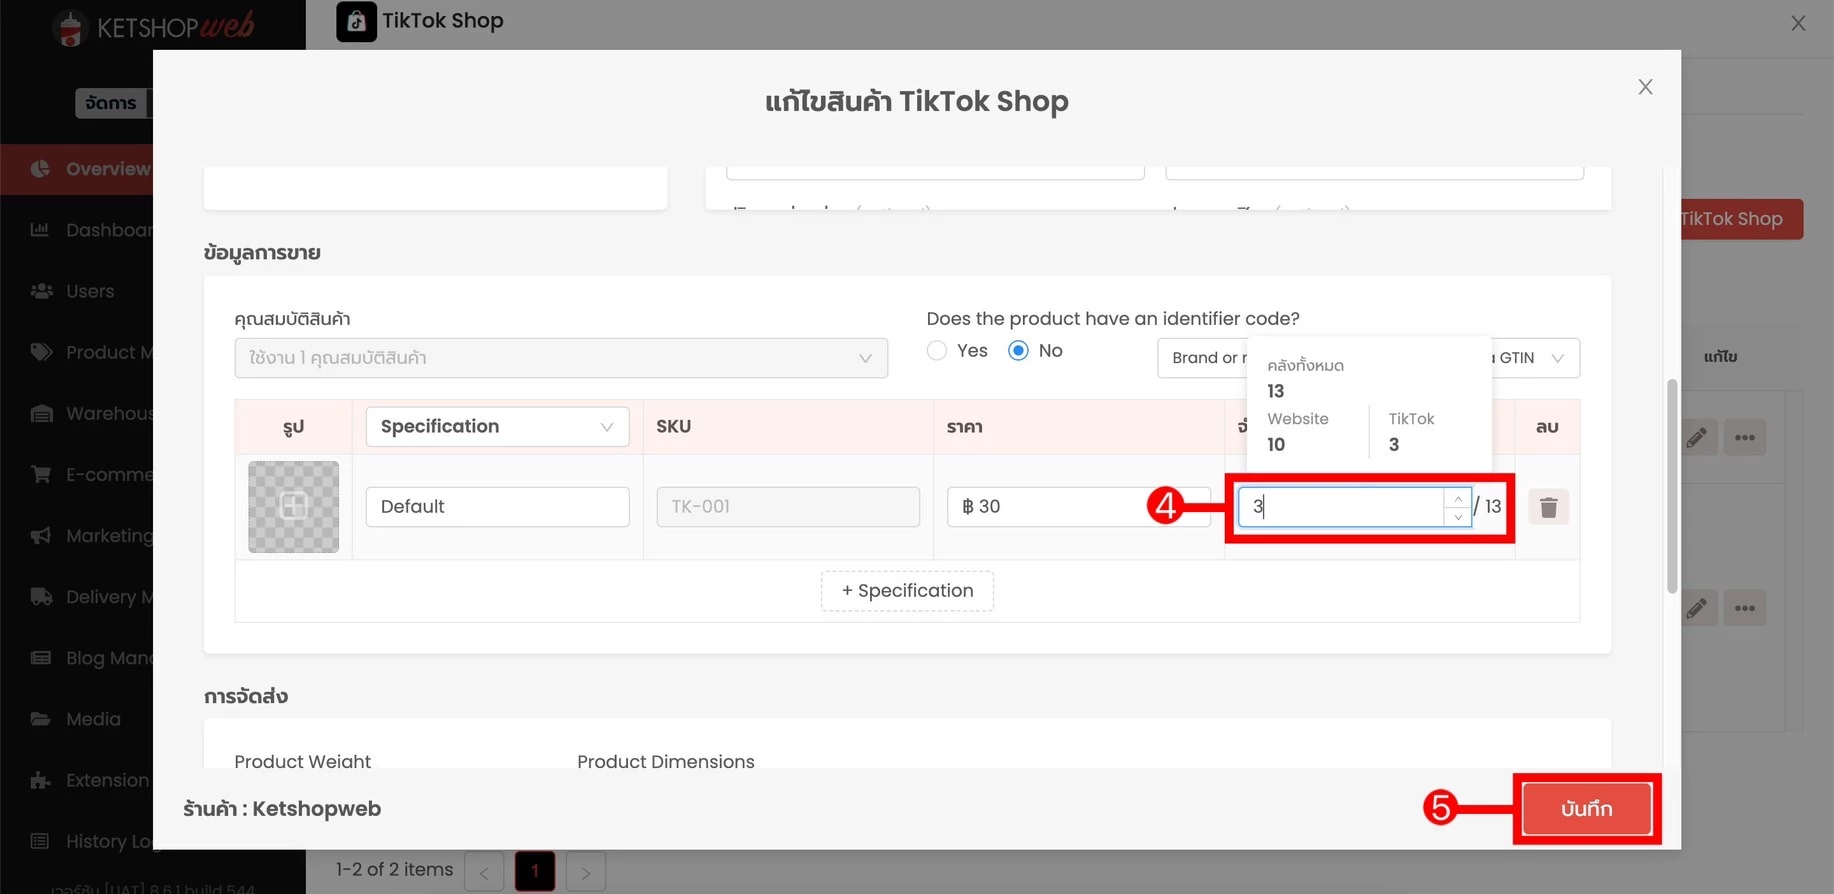Click the second row more options icon

[x=1745, y=608]
